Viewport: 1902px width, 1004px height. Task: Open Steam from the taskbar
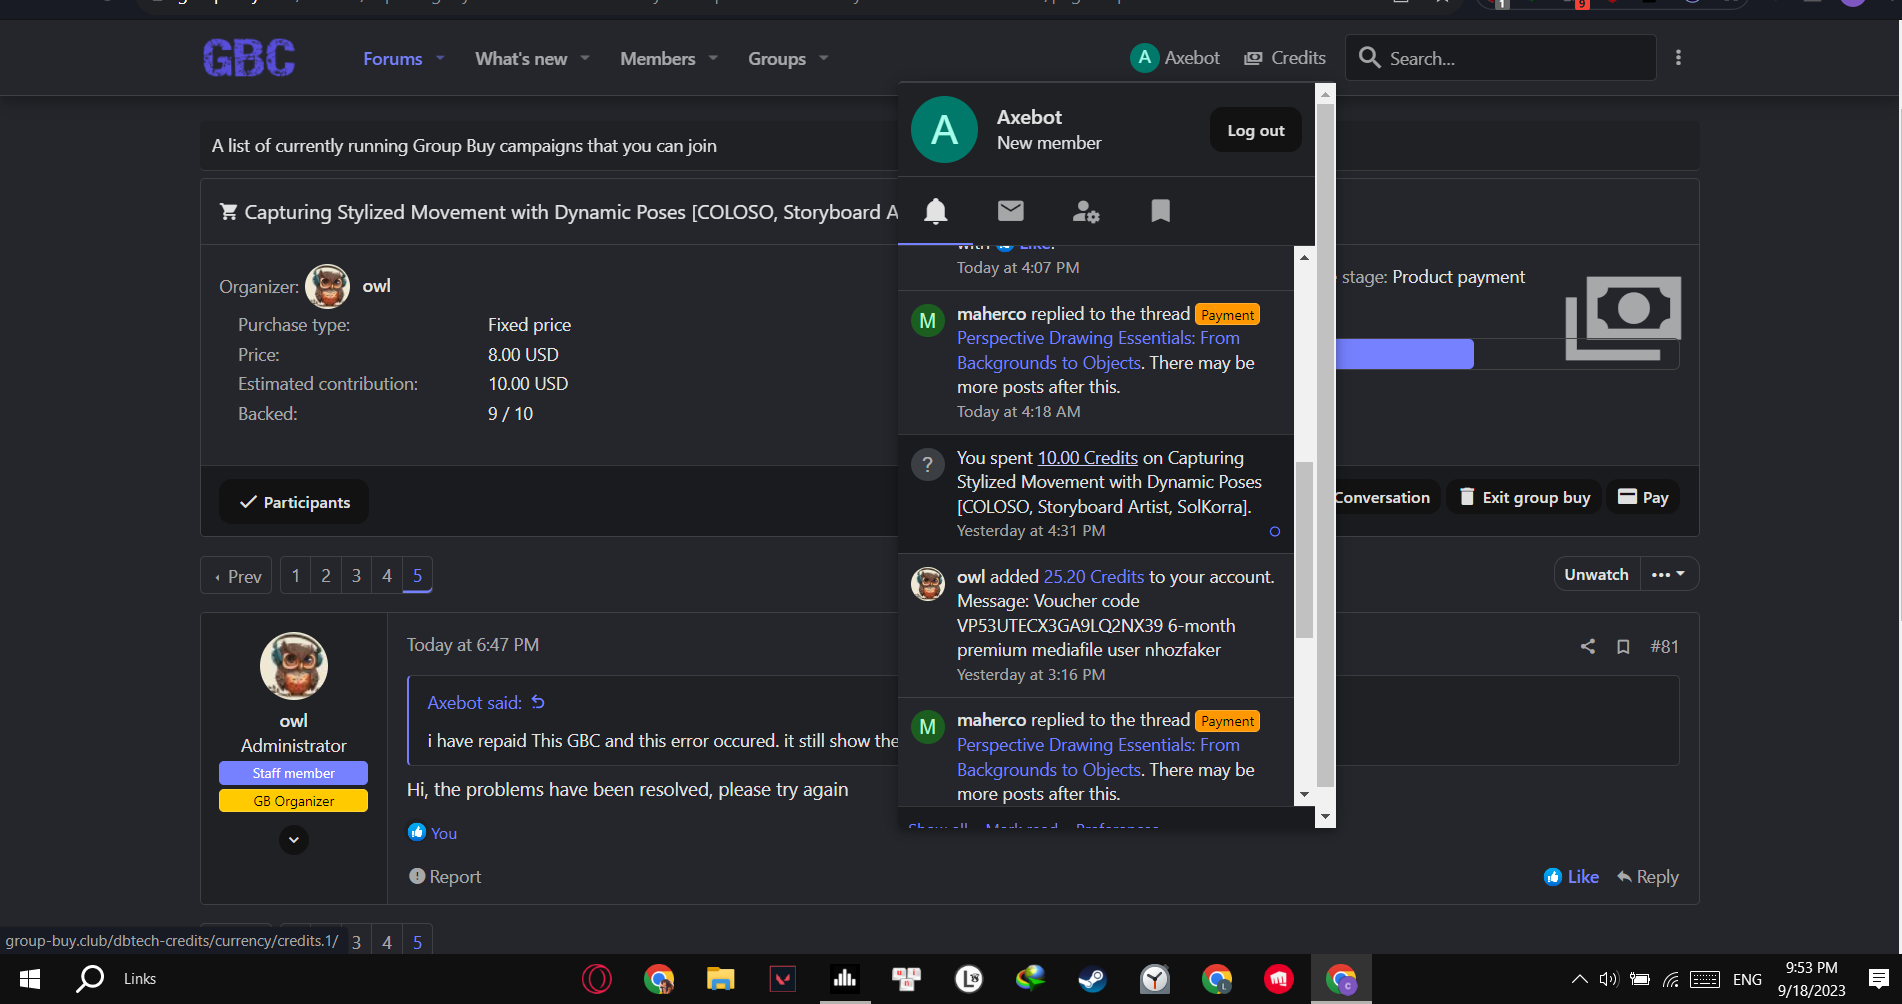1092,979
